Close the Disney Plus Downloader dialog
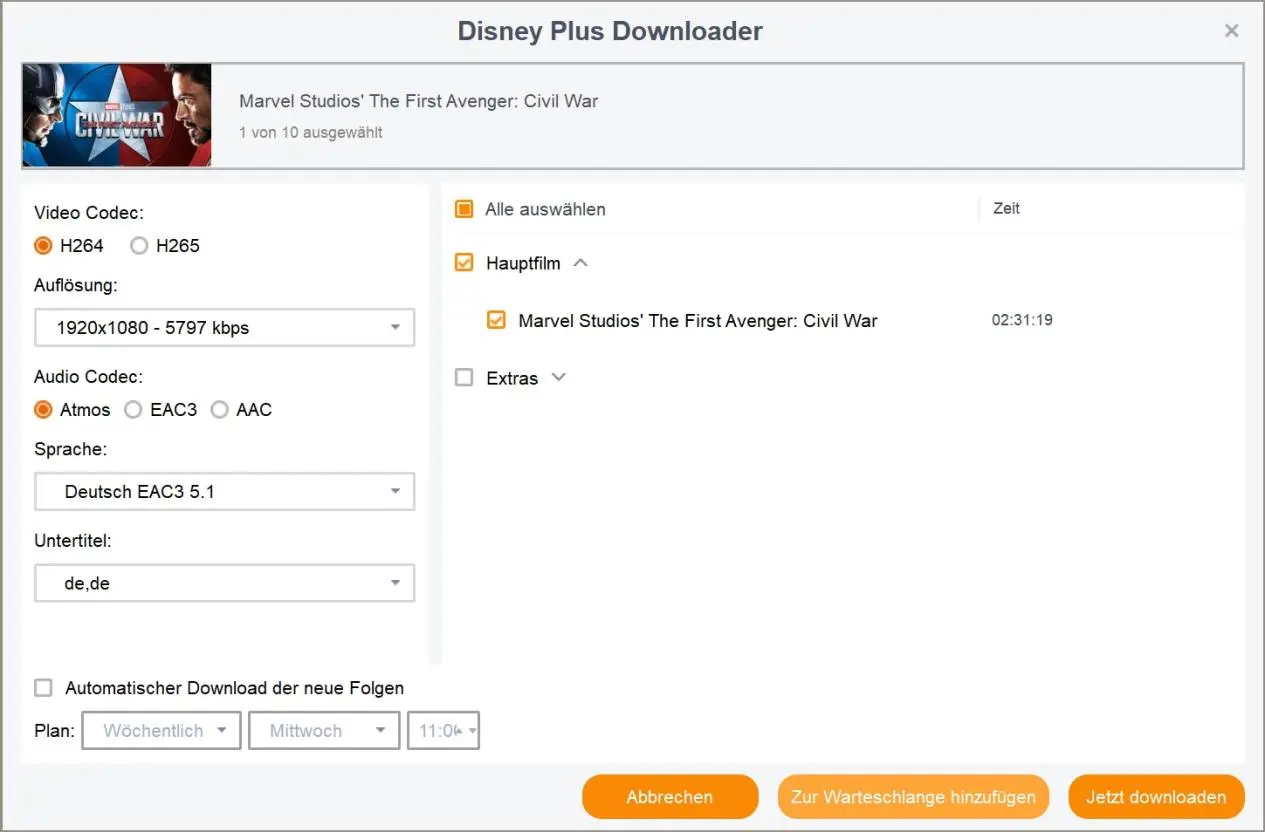The image size is (1265, 832). click(x=1232, y=31)
